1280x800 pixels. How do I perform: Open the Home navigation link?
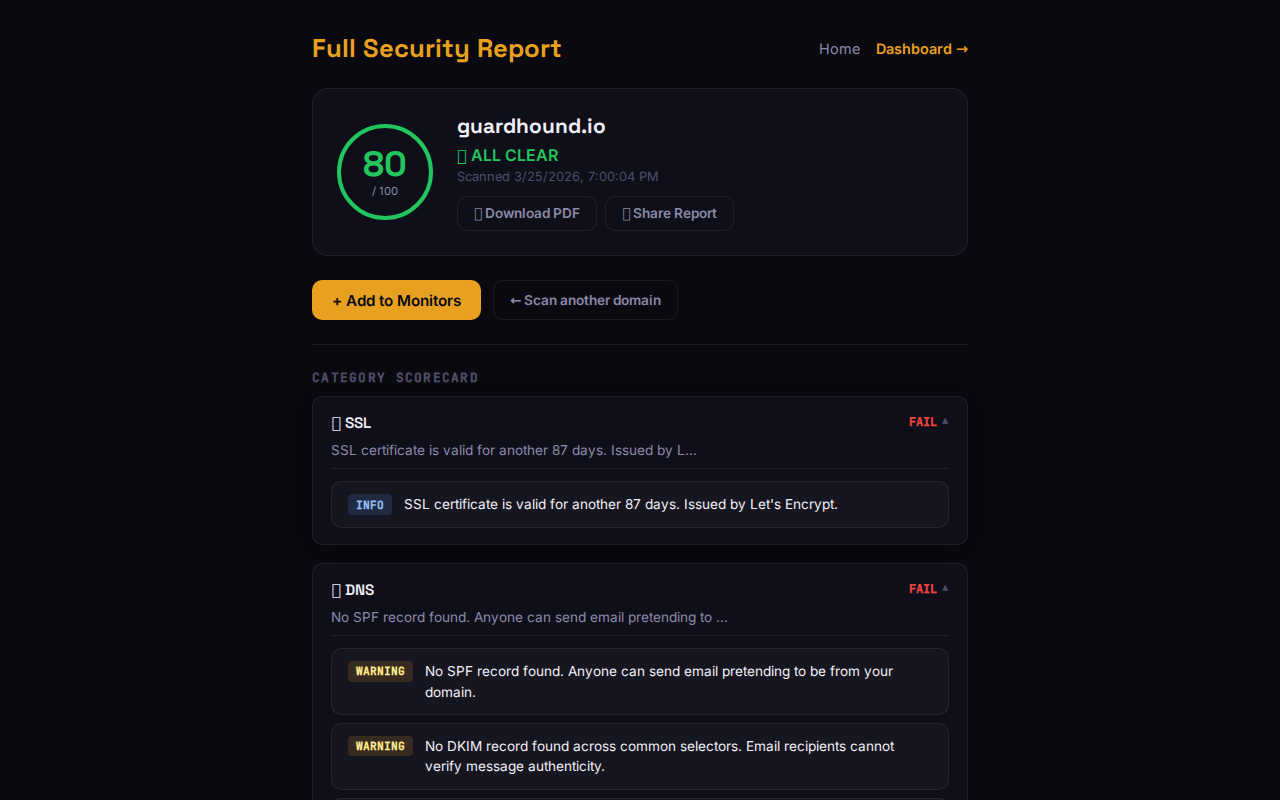point(839,49)
